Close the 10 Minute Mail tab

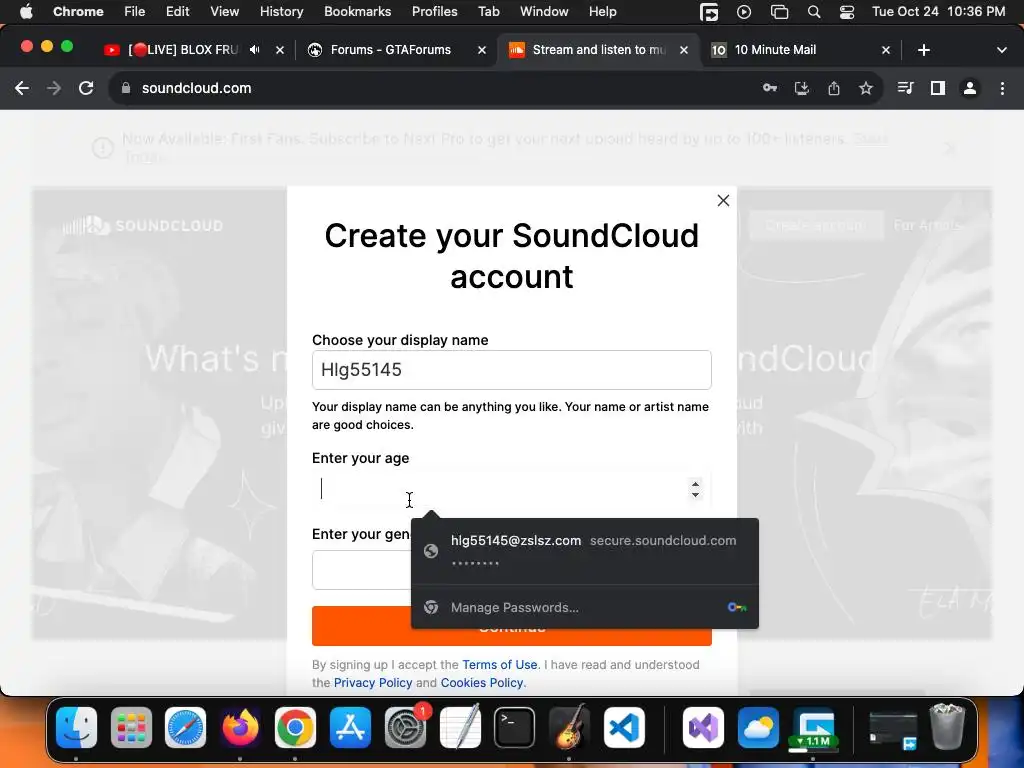[x=886, y=50]
